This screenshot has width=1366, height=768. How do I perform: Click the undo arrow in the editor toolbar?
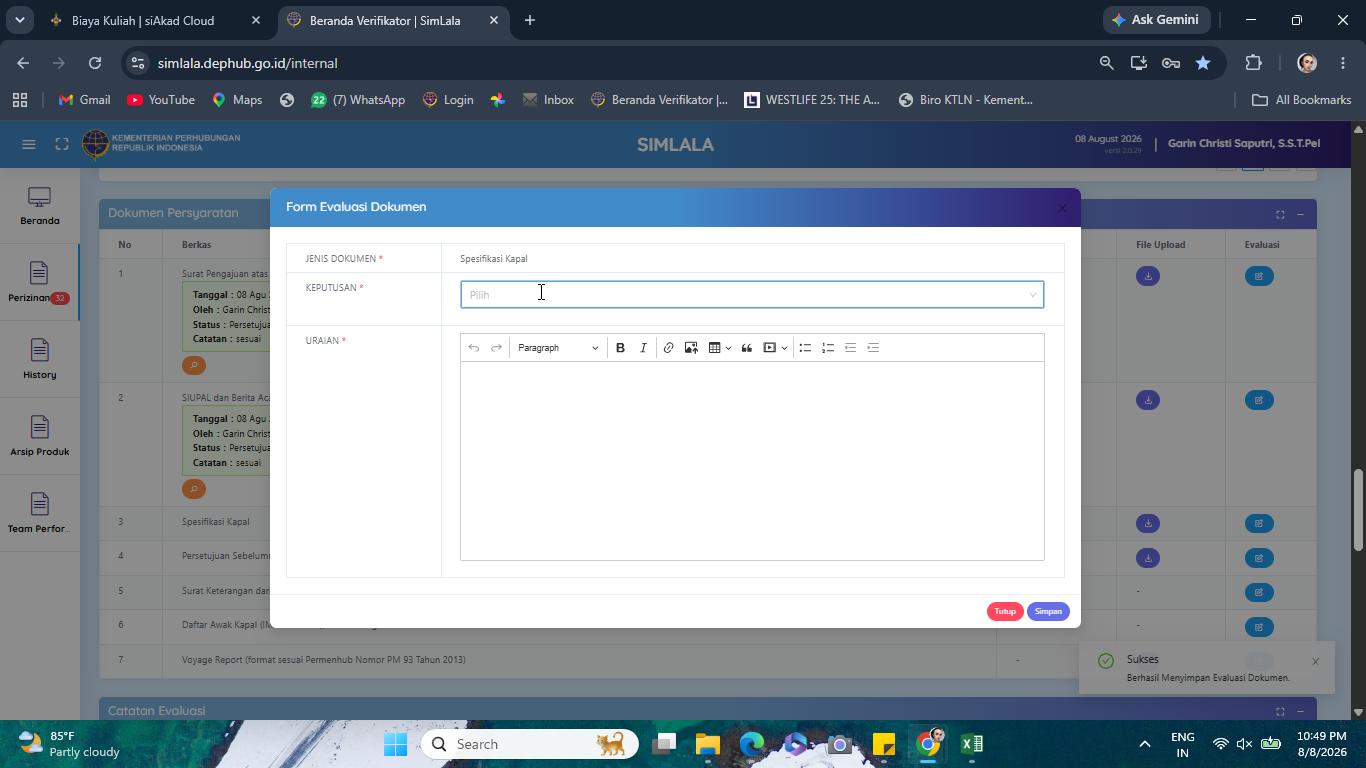click(x=474, y=348)
